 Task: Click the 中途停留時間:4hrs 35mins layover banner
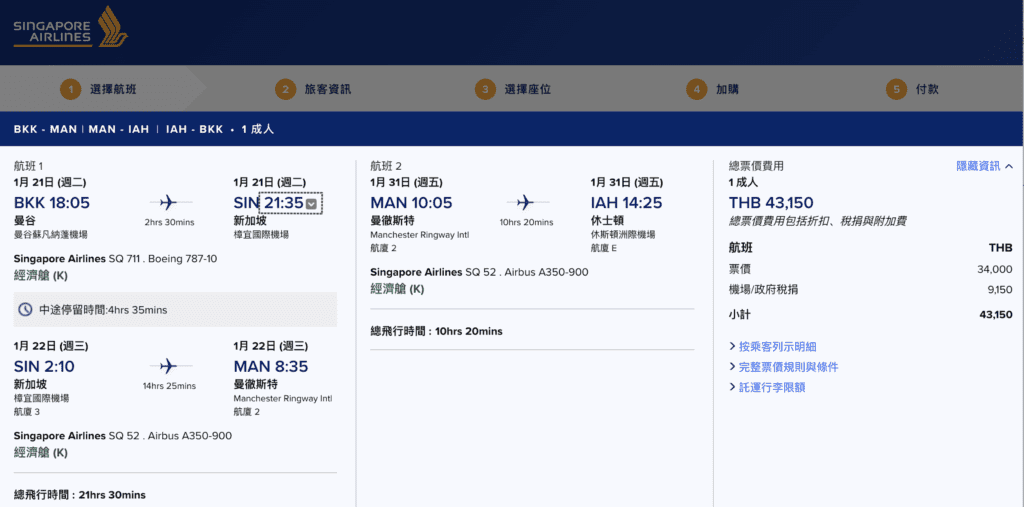click(175, 310)
